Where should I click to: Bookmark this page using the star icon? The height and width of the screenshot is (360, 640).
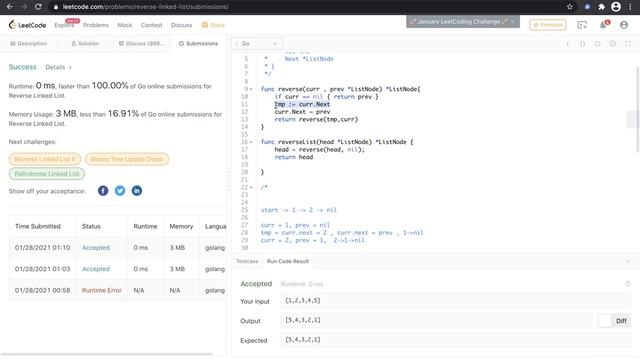pyautogui.click(x=569, y=7)
